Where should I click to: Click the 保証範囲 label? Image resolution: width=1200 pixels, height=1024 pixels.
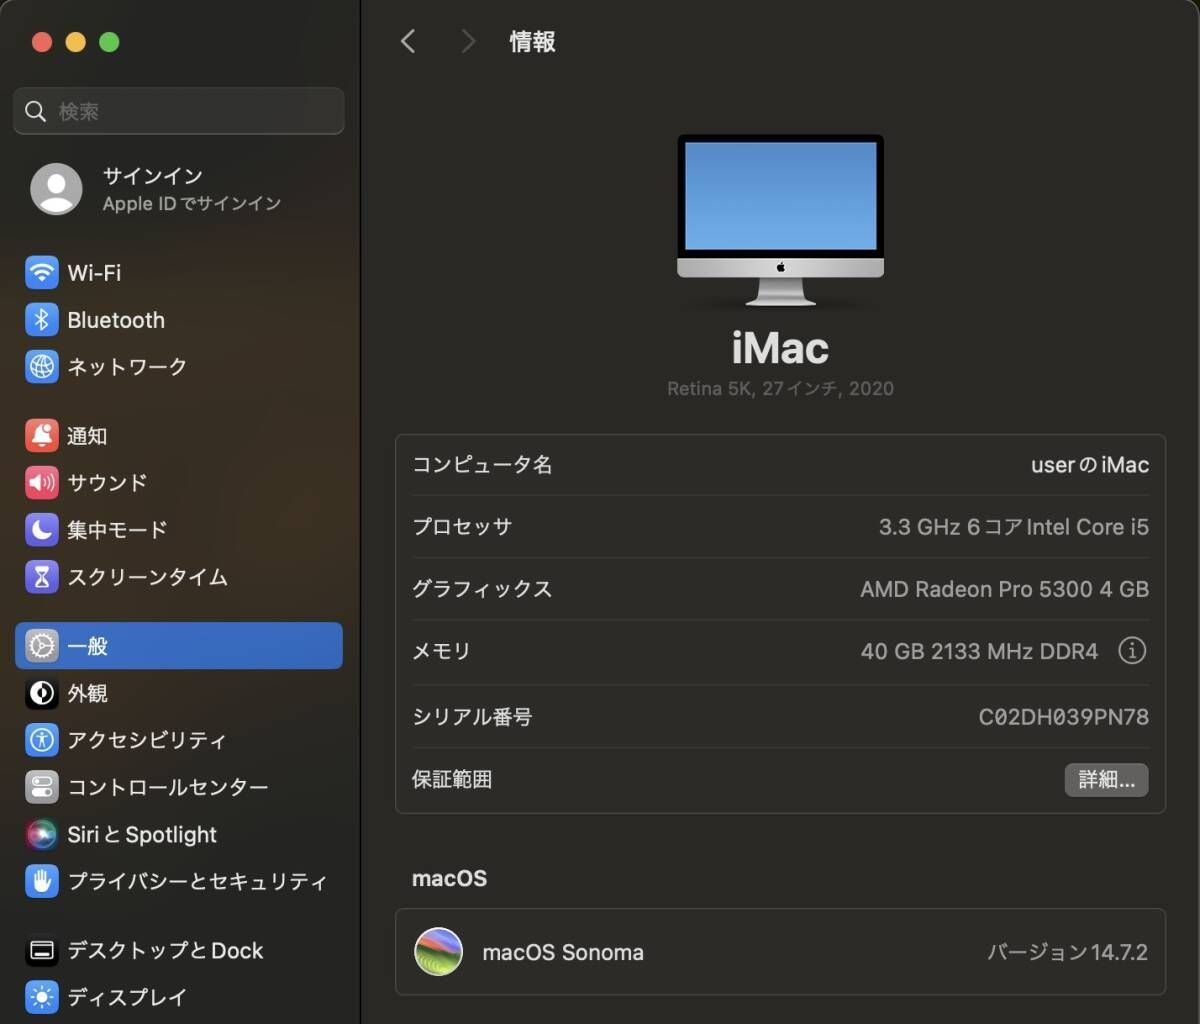click(452, 780)
